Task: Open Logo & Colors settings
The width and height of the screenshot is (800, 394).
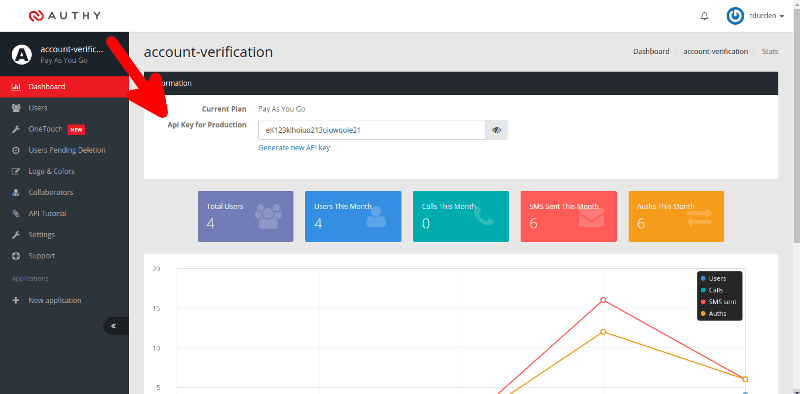Action: tap(64, 171)
